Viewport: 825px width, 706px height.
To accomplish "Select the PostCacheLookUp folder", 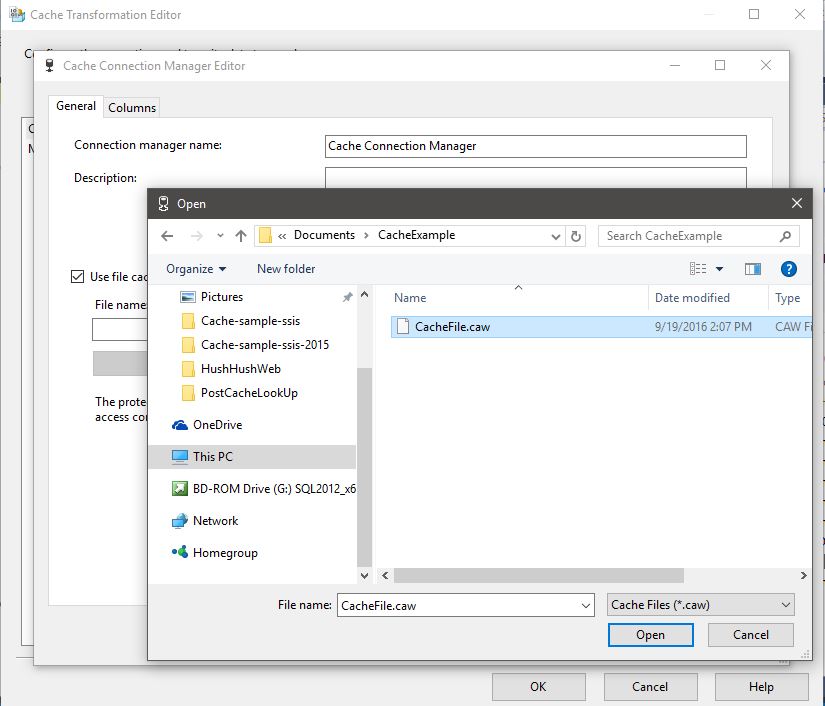I will coord(249,393).
